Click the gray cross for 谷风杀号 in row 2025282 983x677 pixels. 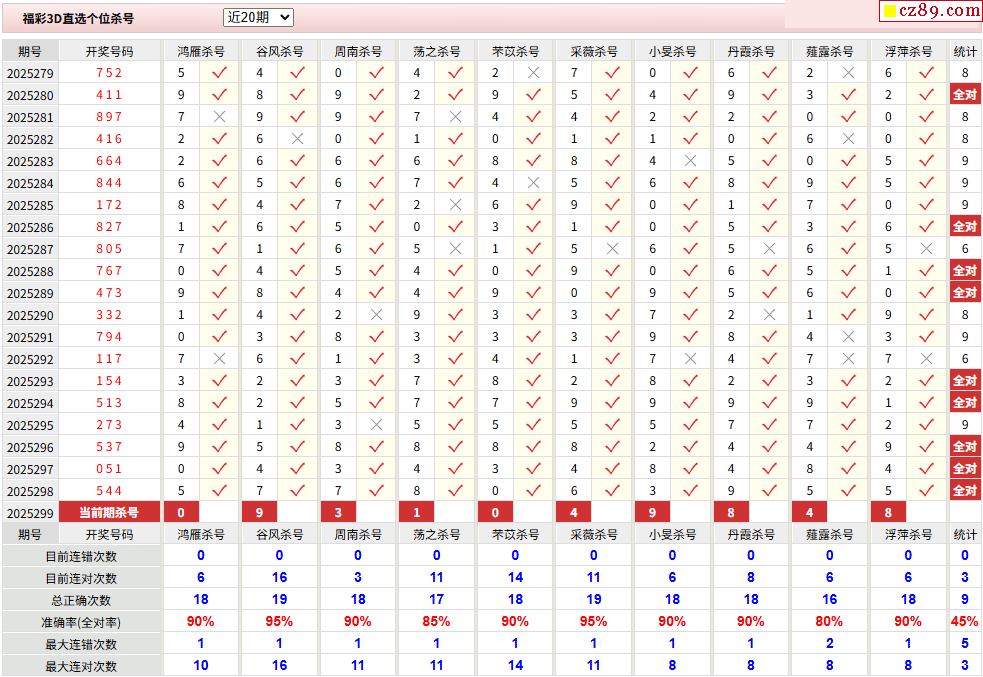coord(297,139)
